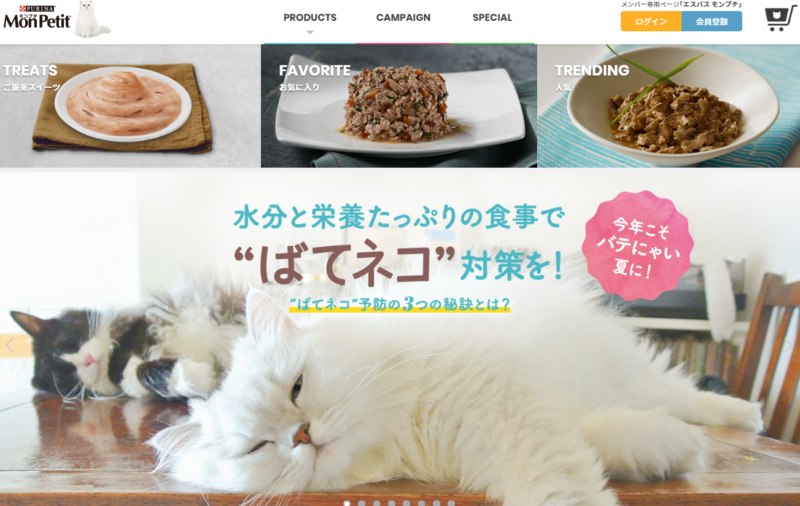Expand the PRODUCTS dropdown arrow
The width and height of the screenshot is (800, 506).
point(310,32)
